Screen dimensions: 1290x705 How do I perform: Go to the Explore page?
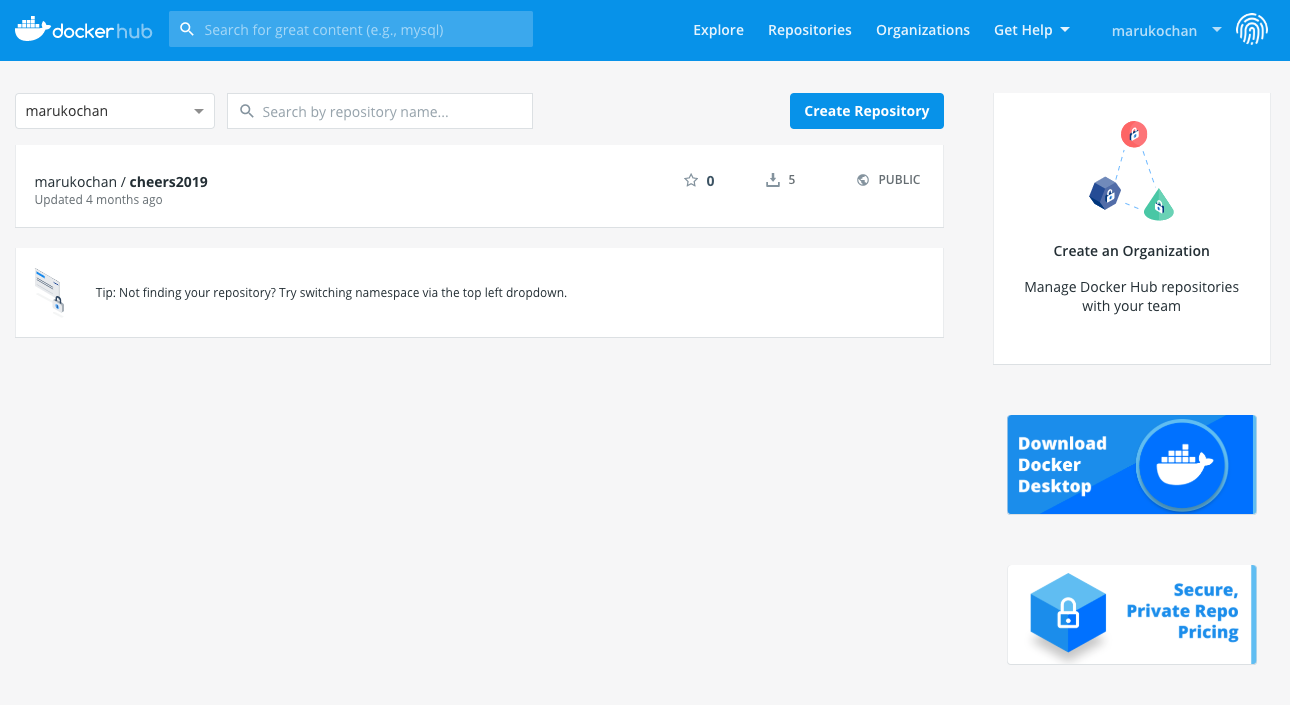[718, 30]
